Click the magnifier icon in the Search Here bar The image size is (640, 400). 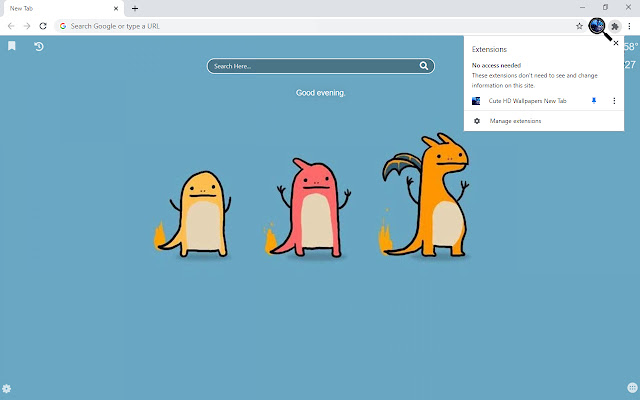[424, 66]
